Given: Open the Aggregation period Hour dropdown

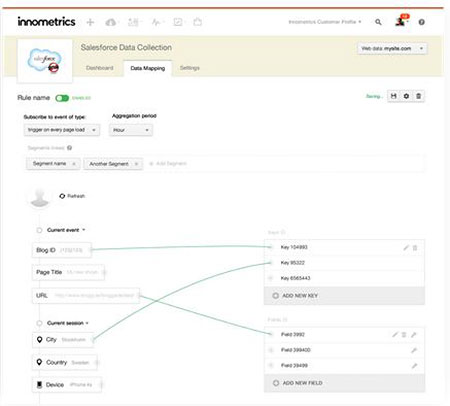Looking at the screenshot, I should point(131,130).
